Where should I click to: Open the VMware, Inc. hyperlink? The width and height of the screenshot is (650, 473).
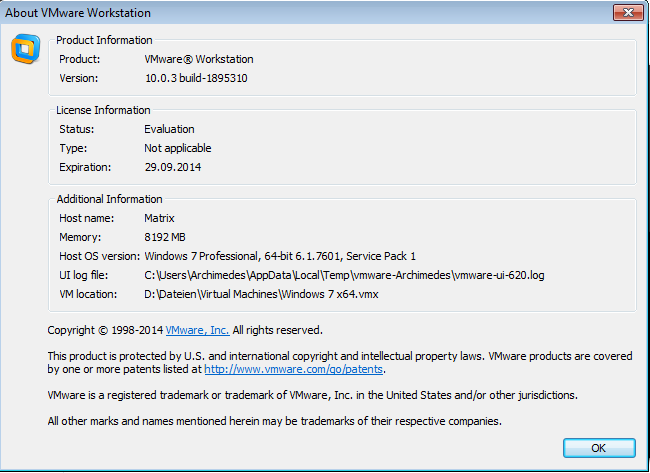pos(197,329)
